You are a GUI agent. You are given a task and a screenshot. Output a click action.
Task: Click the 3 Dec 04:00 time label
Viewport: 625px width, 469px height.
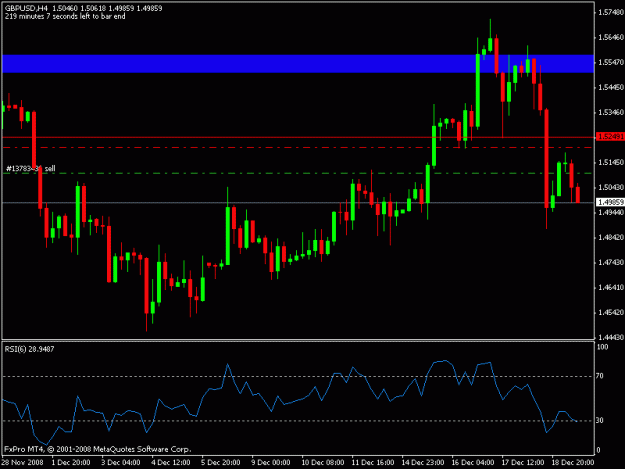pos(121,463)
